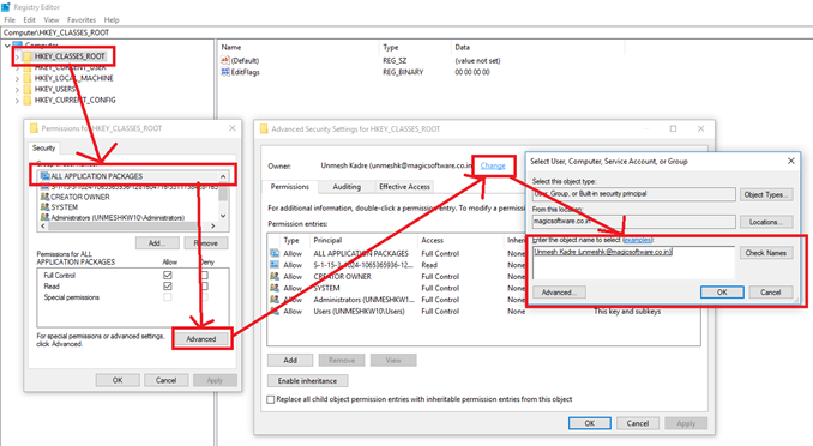813x446 pixels.
Task: Click Check Names button
Action: pyautogui.click(x=766, y=253)
